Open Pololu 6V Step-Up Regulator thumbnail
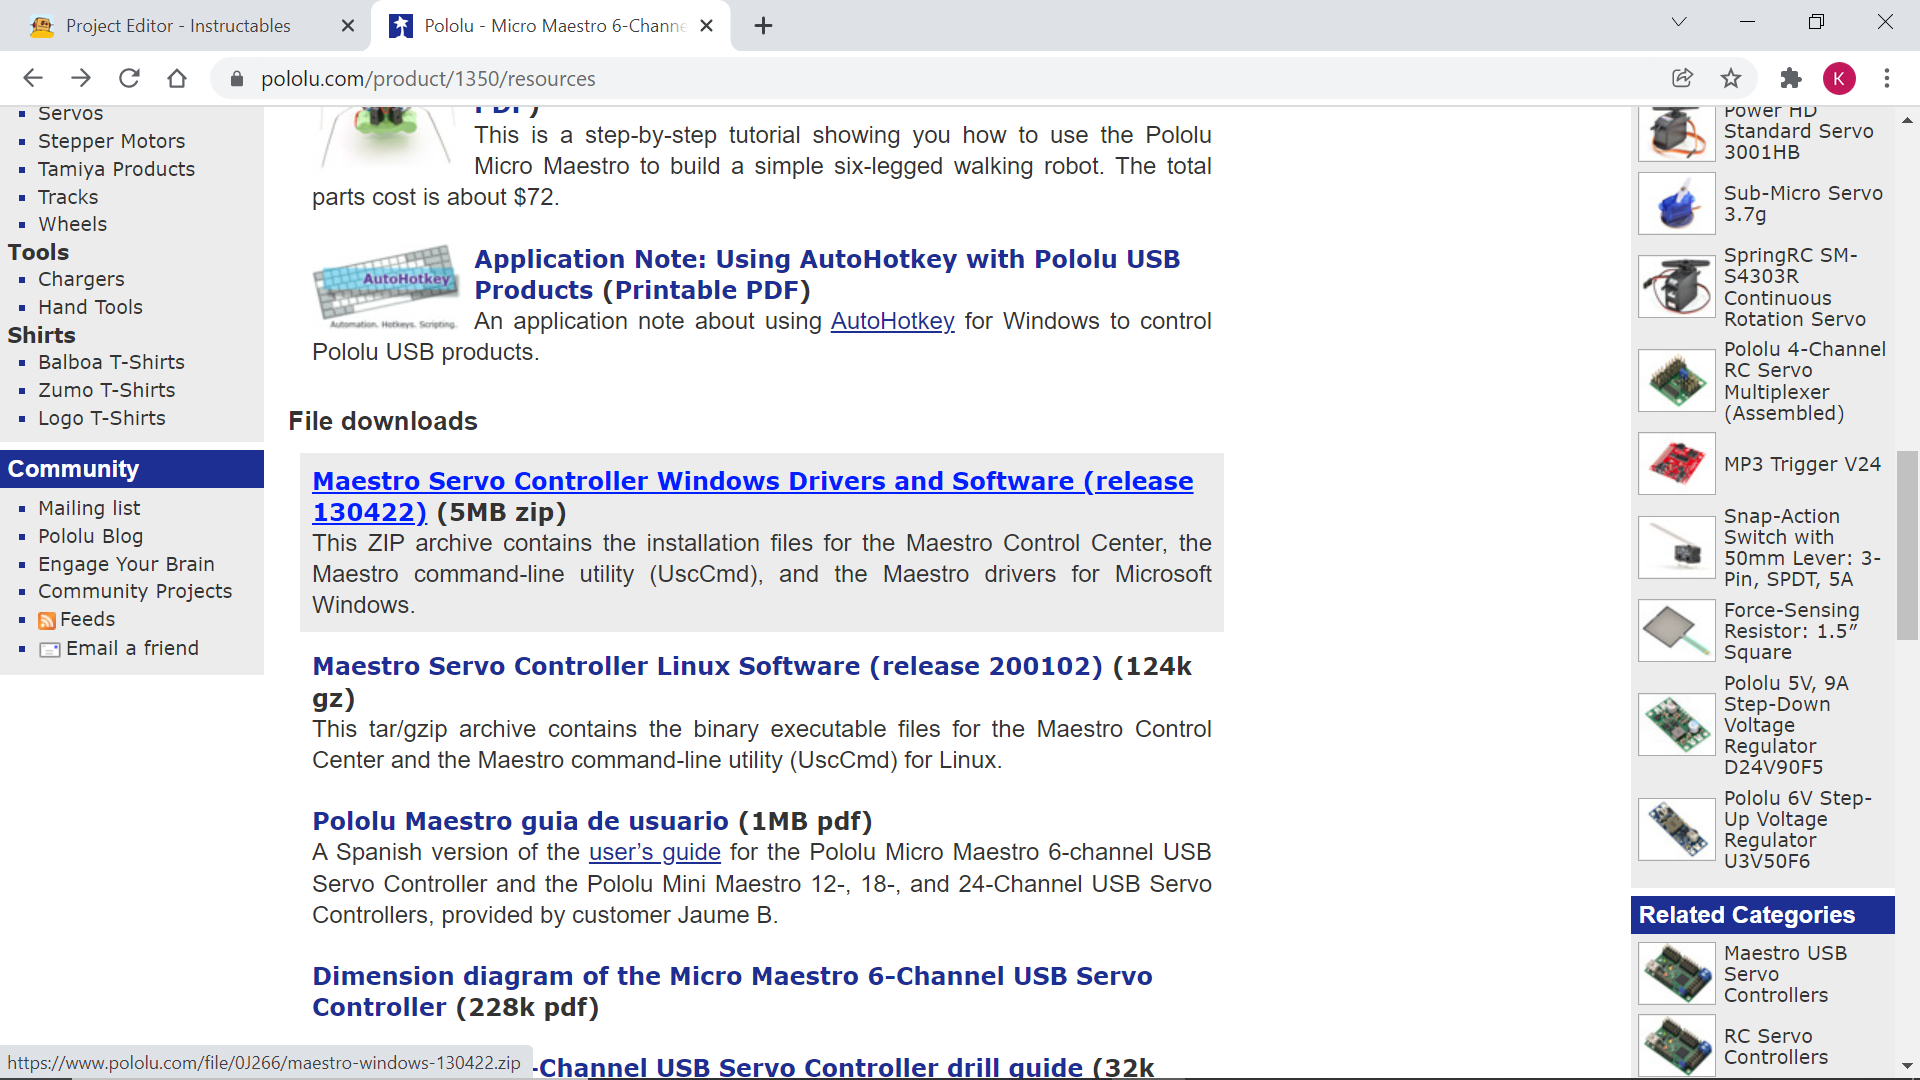 (1677, 830)
